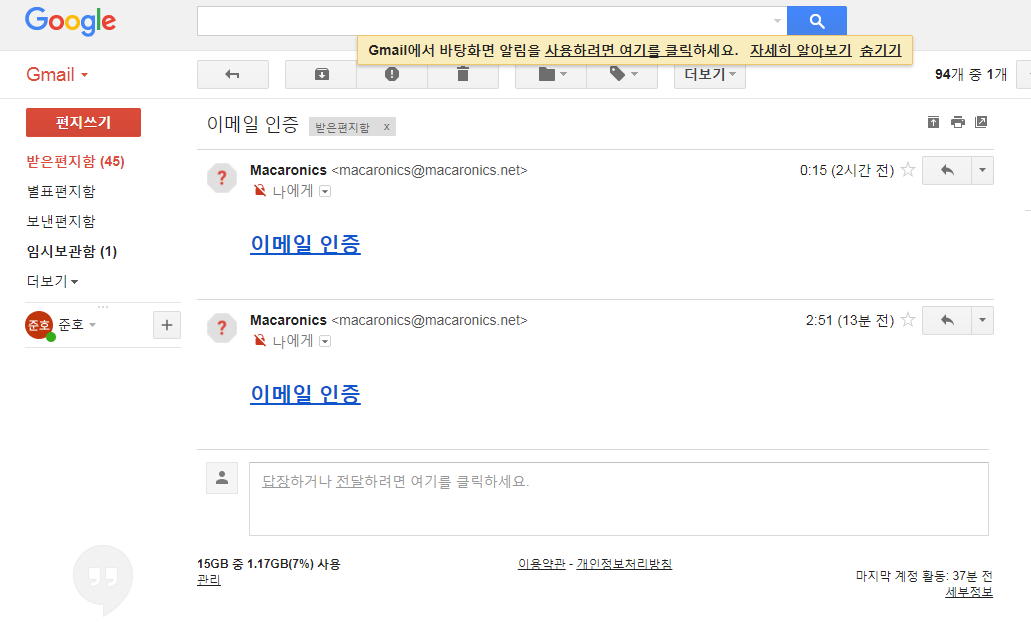
Task: Open 세부정보 account activity link
Action: [x=969, y=592]
